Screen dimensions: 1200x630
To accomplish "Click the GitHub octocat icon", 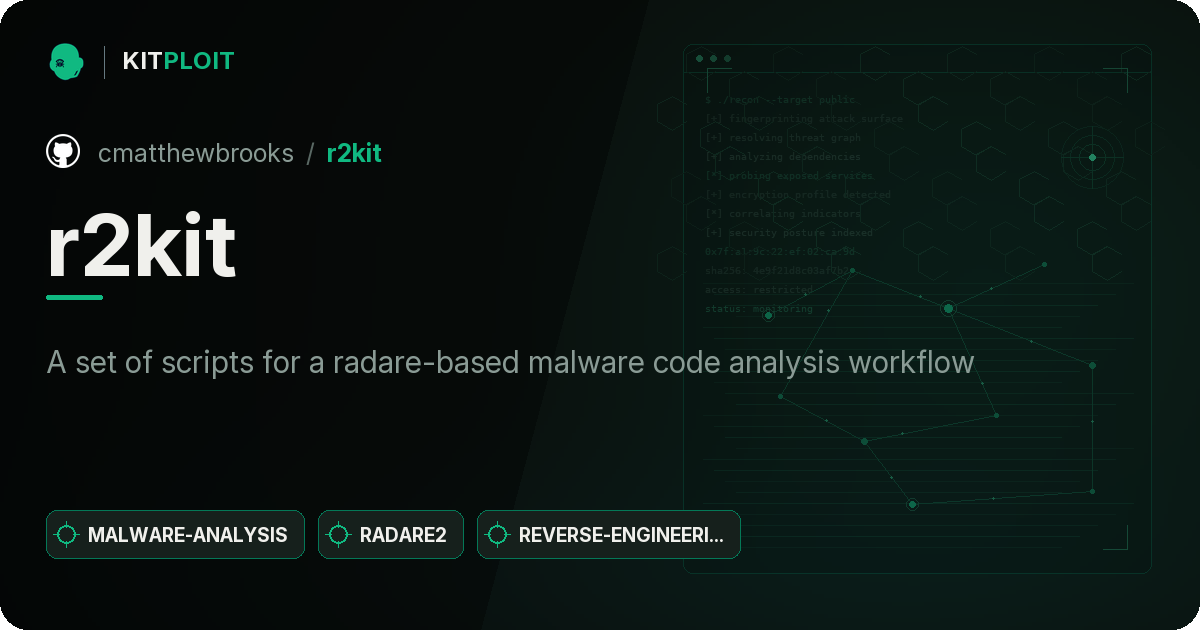I will 63,152.
